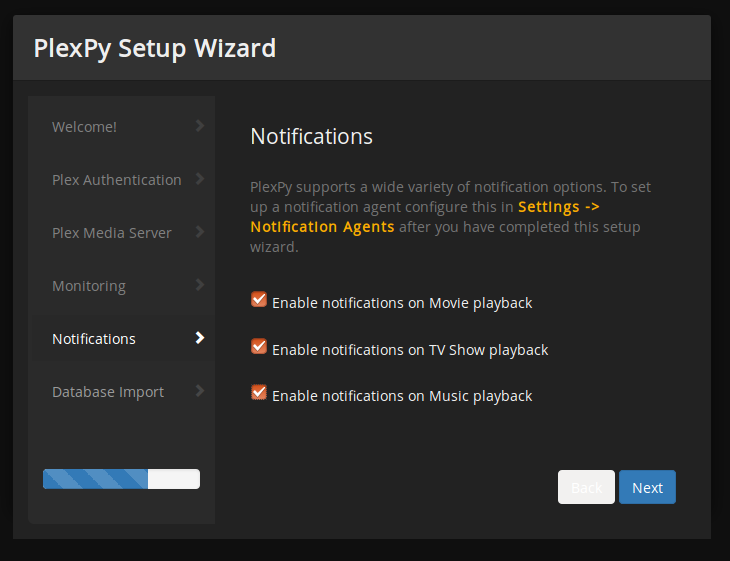Go to the Plex Authentication step
This screenshot has height=561, width=730.
(122, 180)
